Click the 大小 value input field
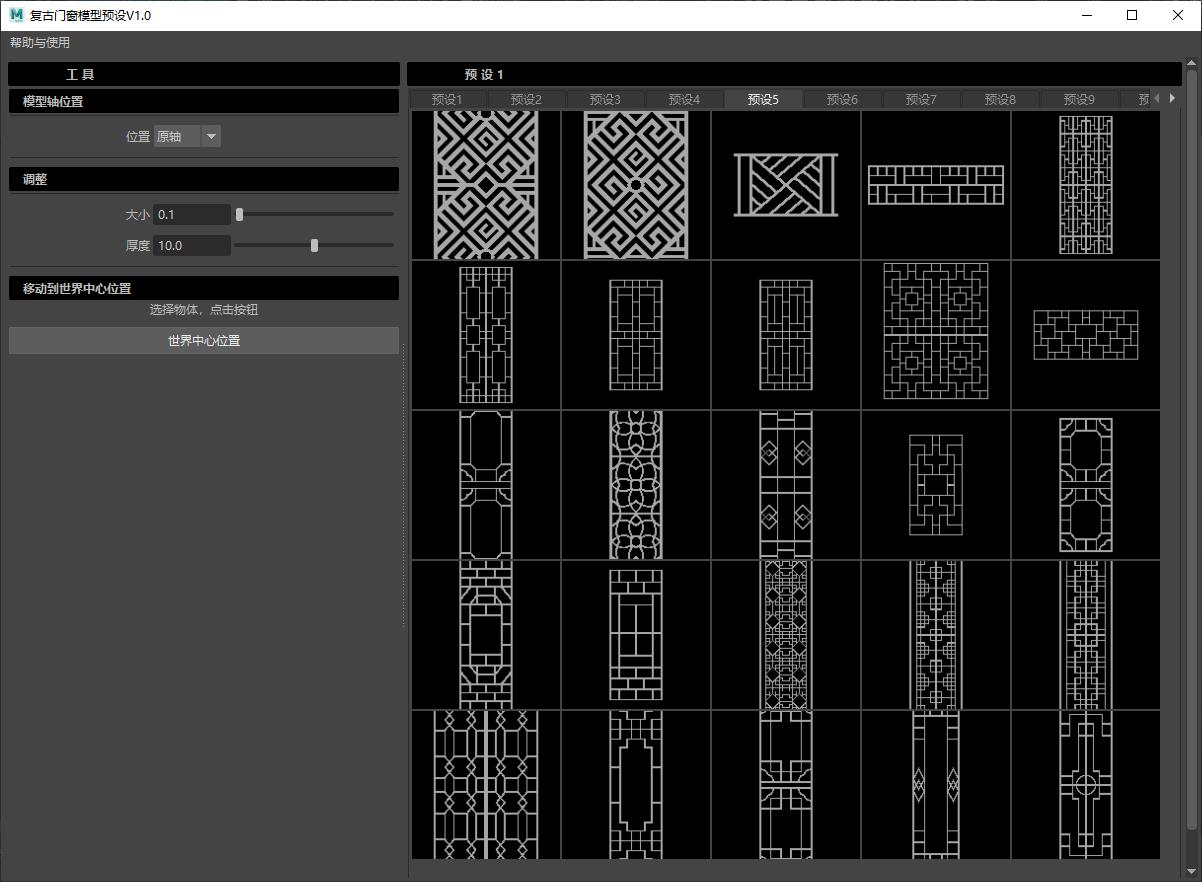Viewport: 1202px width, 882px height. [x=192, y=215]
